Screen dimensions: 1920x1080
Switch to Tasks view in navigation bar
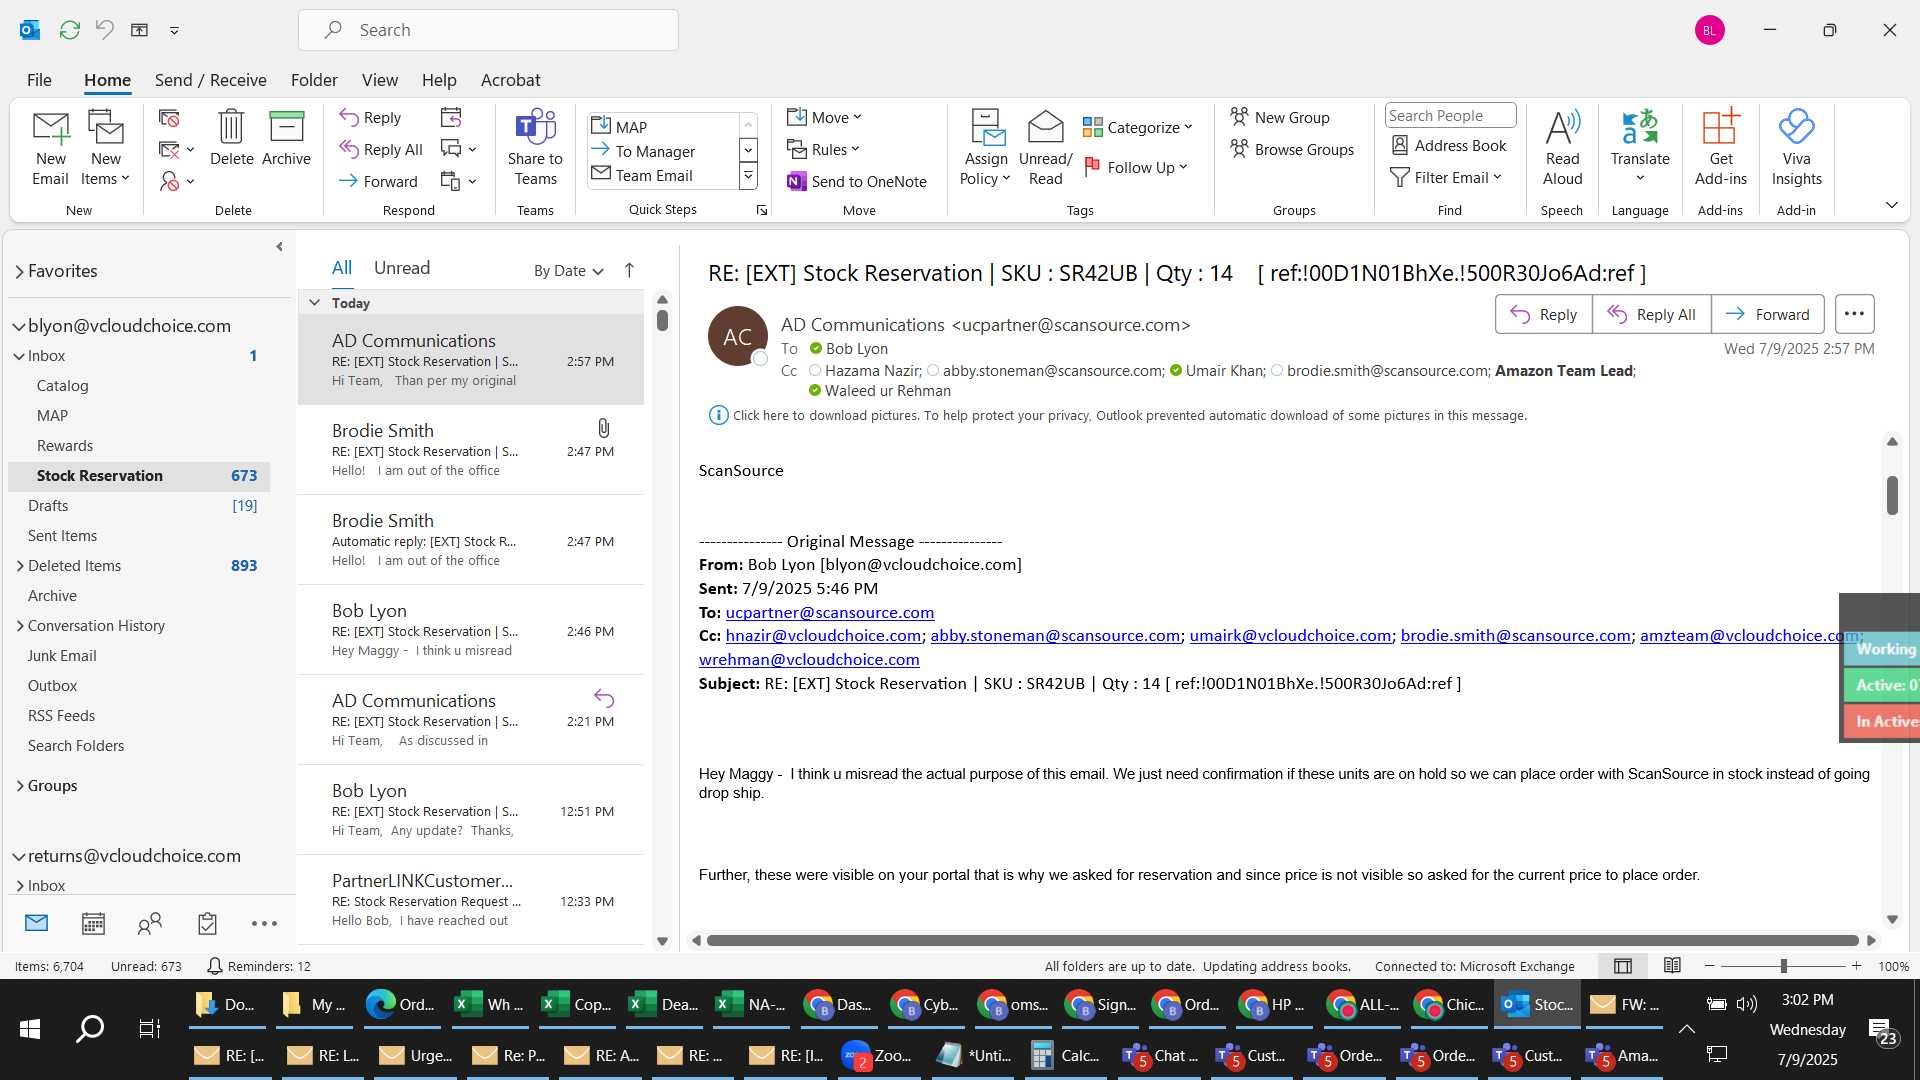pos(207,923)
